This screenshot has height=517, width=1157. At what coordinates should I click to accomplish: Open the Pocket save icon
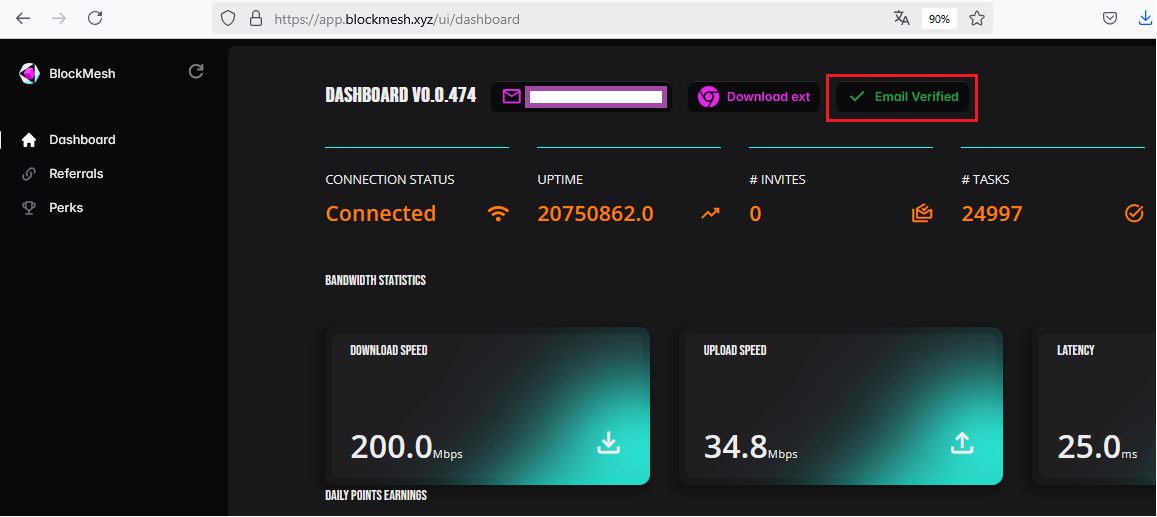1109,19
